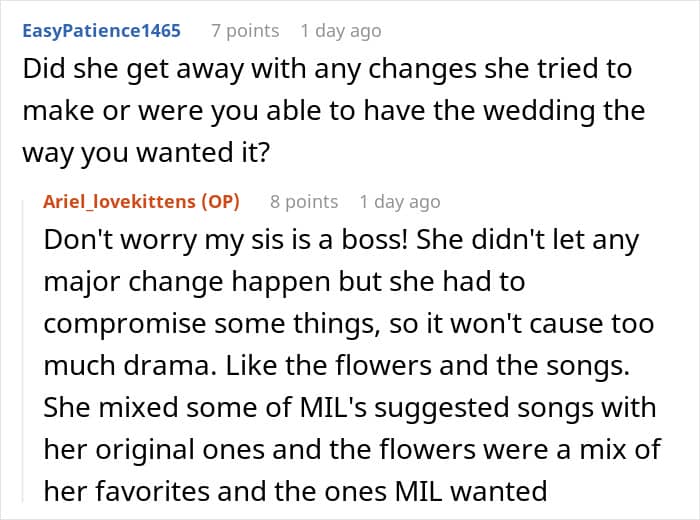Click the line starting 'make or were you able'

coord(334,112)
